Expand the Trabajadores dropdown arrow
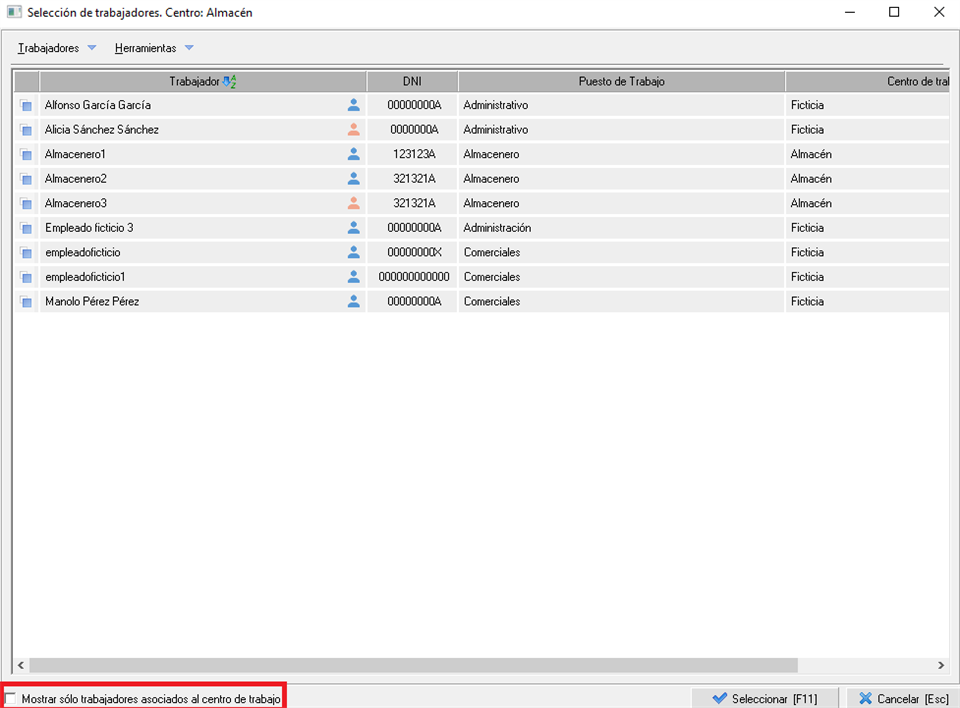This screenshot has width=960, height=708. coord(92,48)
